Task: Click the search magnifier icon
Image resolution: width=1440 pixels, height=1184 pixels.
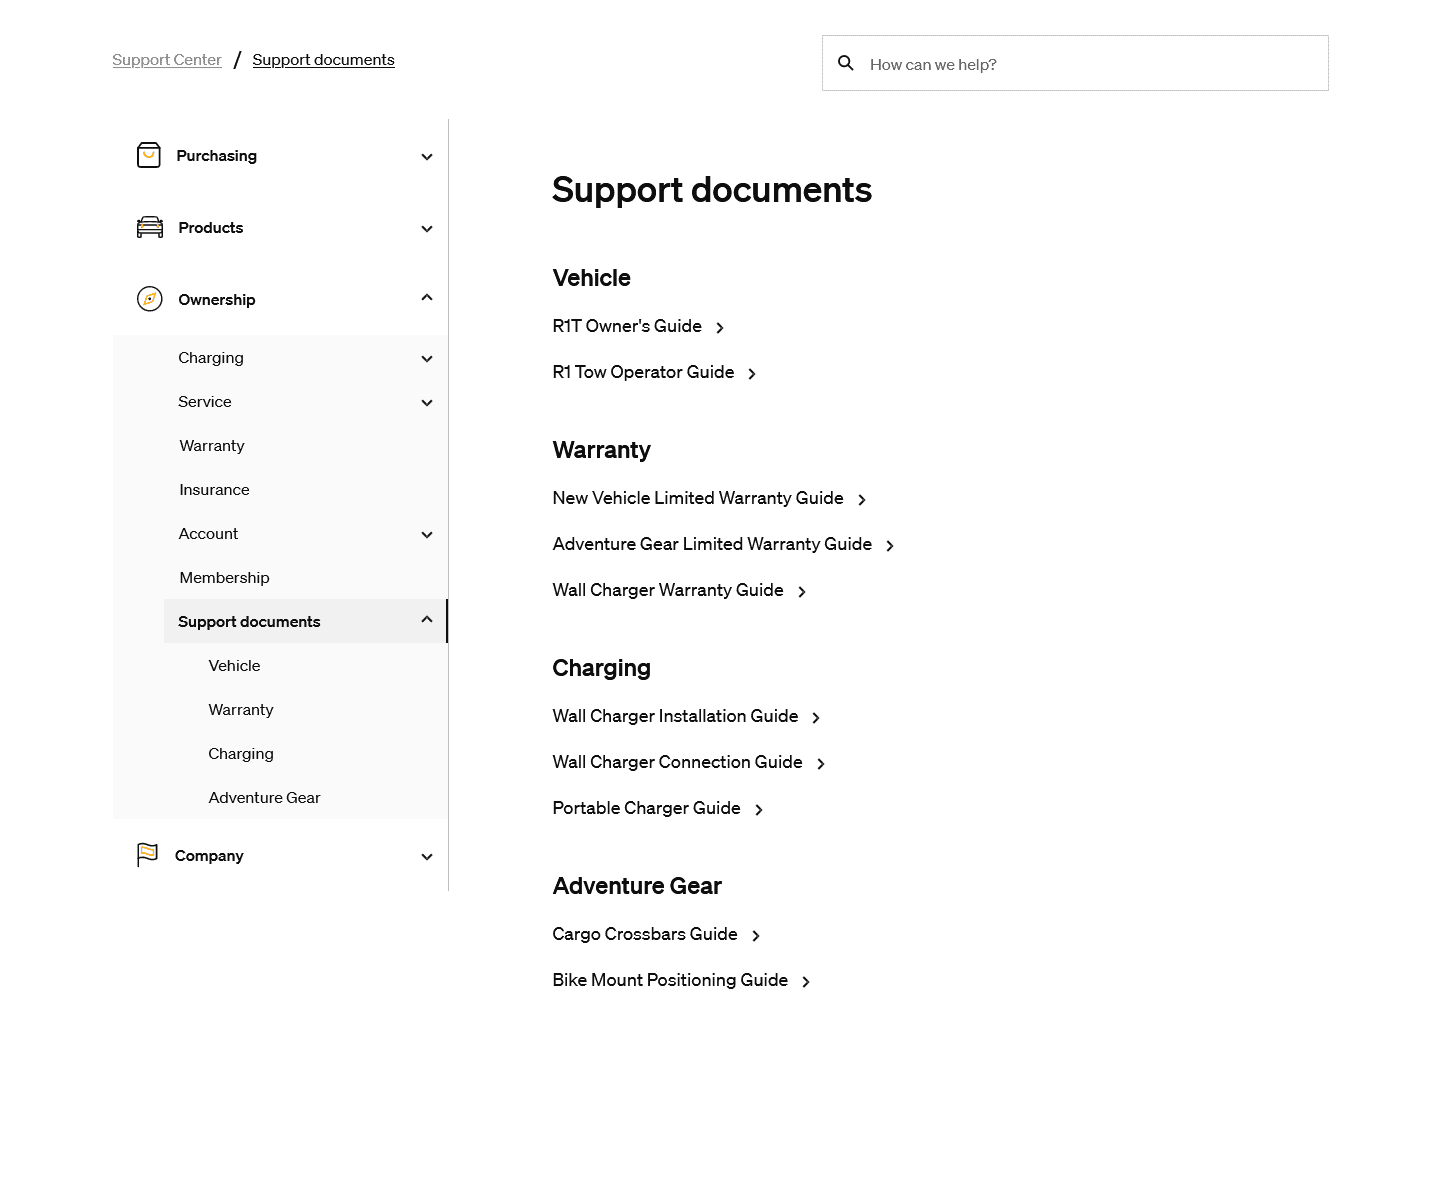Action: click(846, 63)
